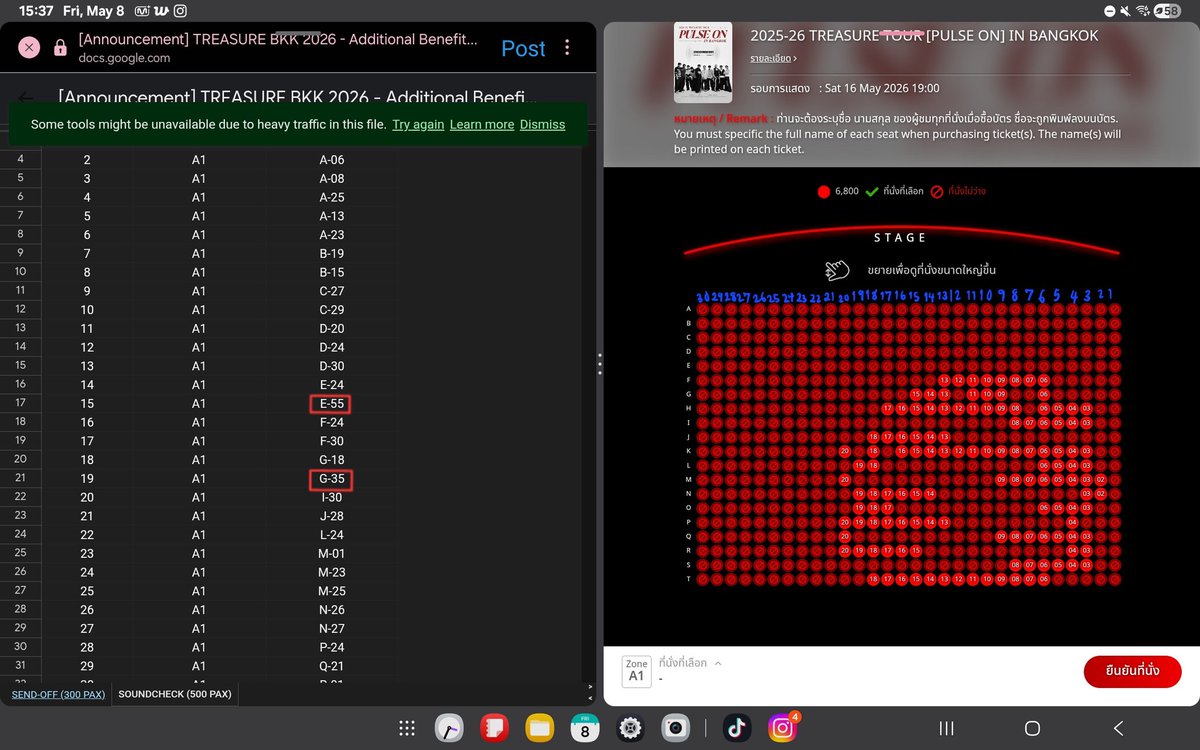Open the three-dot menu beside Post
Screen dimensions: 1200x750
[567, 48]
